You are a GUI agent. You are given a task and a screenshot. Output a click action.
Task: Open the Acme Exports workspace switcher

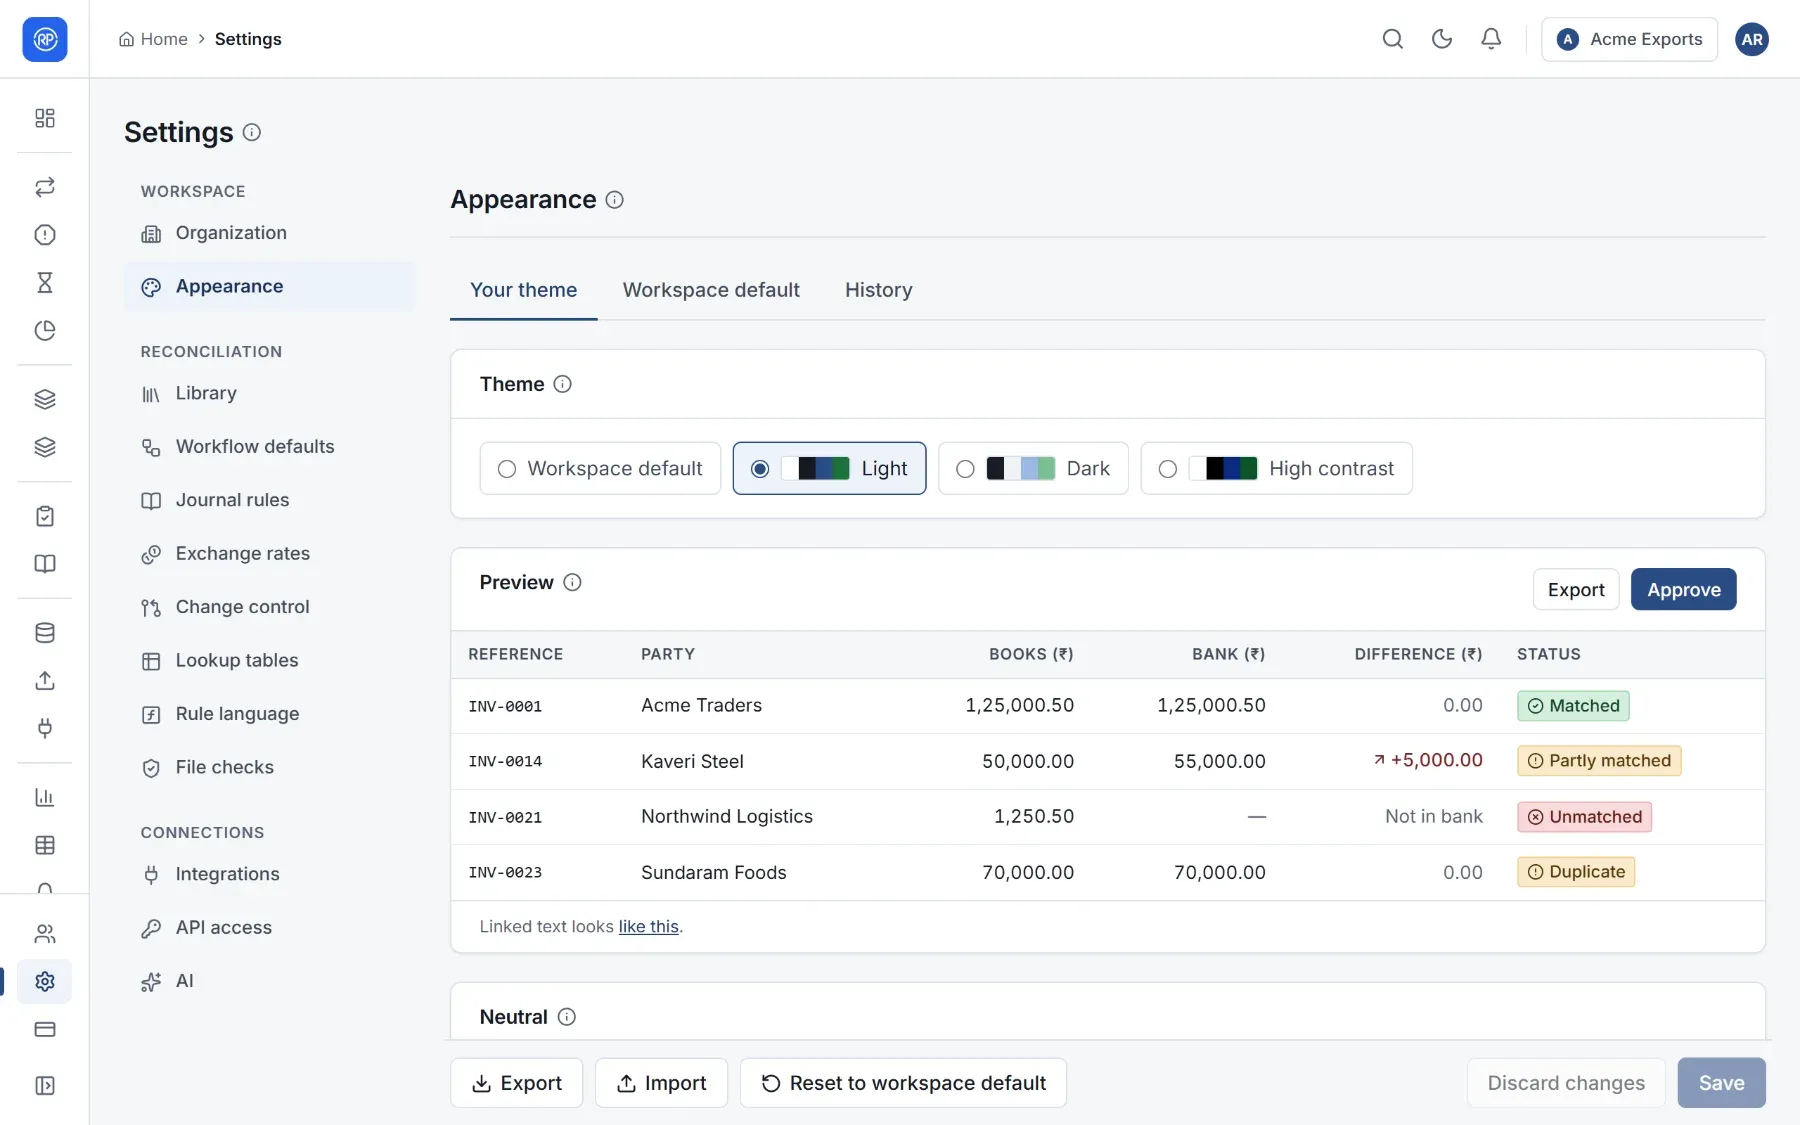pyautogui.click(x=1629, y=39)
